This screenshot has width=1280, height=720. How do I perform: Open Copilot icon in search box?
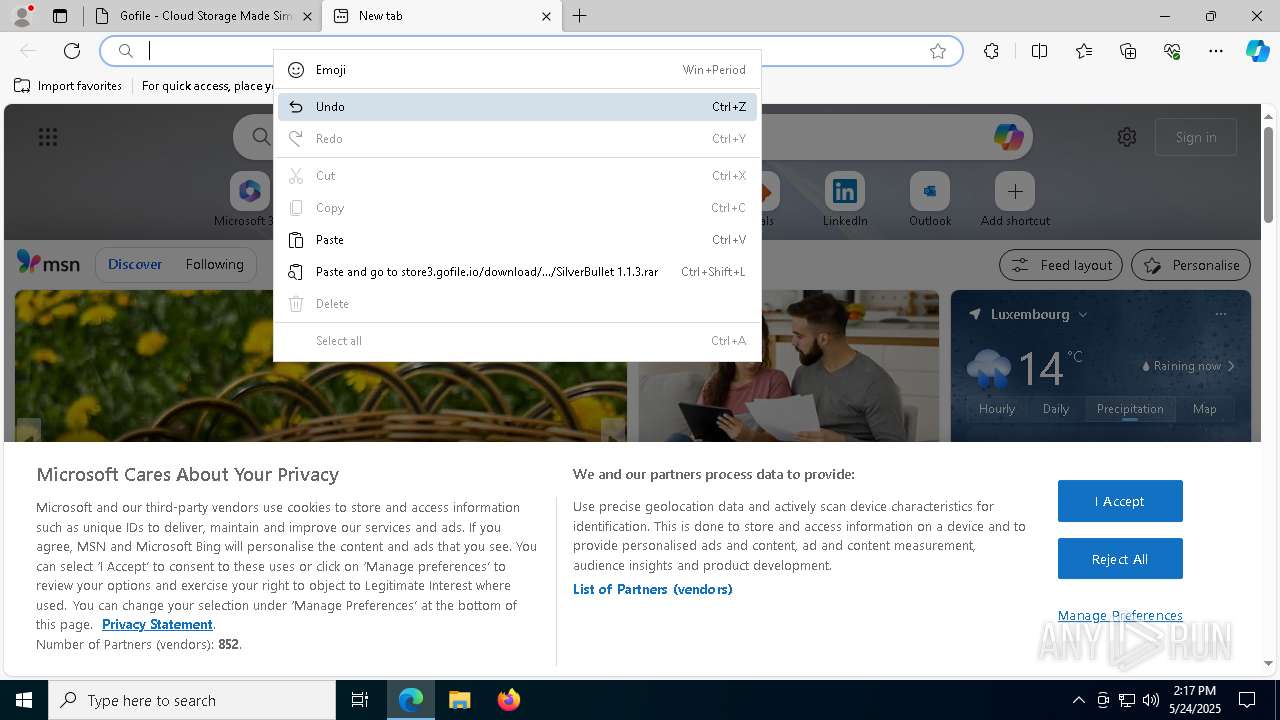click(x=1008, y=137)
